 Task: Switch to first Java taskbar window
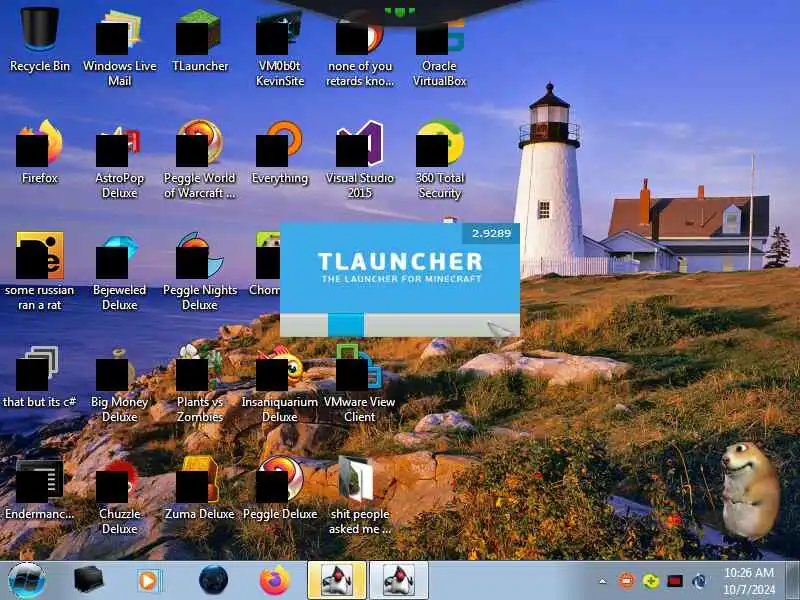point(336,580)
